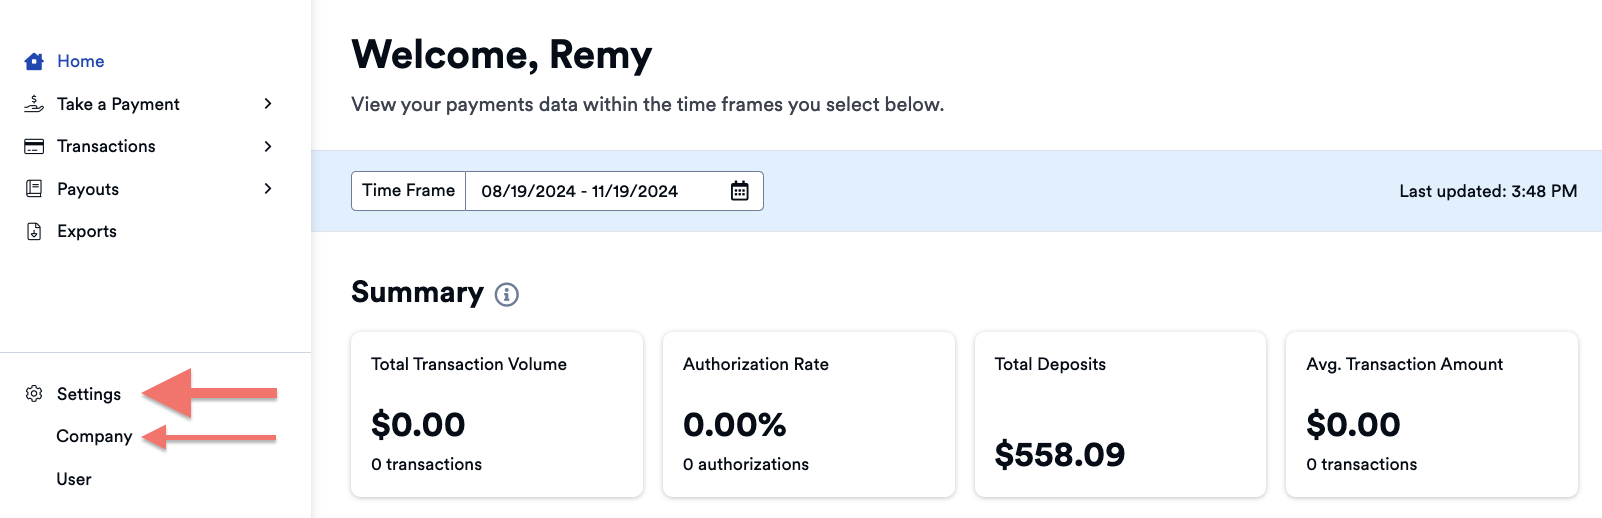The height and width of the screenshot is (518, 1602).
Task: Select the Total Deposits card
Action: point(1120,414)
